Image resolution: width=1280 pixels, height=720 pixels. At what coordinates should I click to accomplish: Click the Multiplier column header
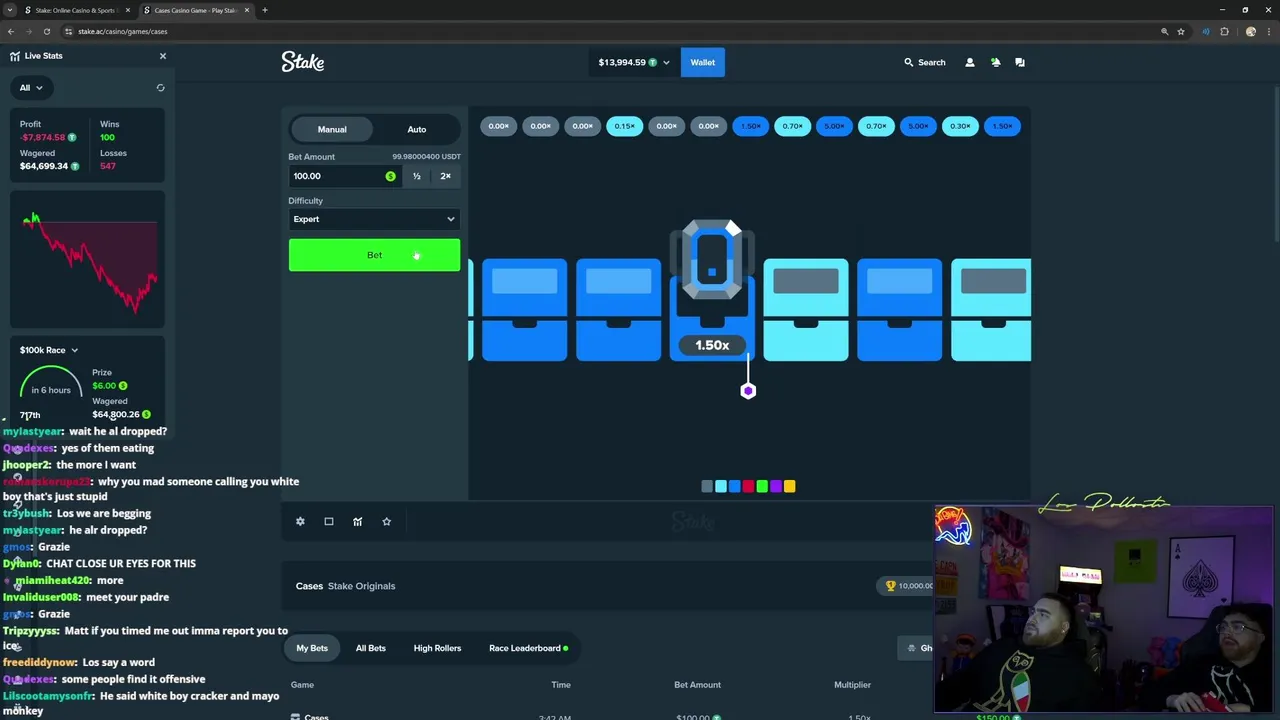(x=852, y=685)
